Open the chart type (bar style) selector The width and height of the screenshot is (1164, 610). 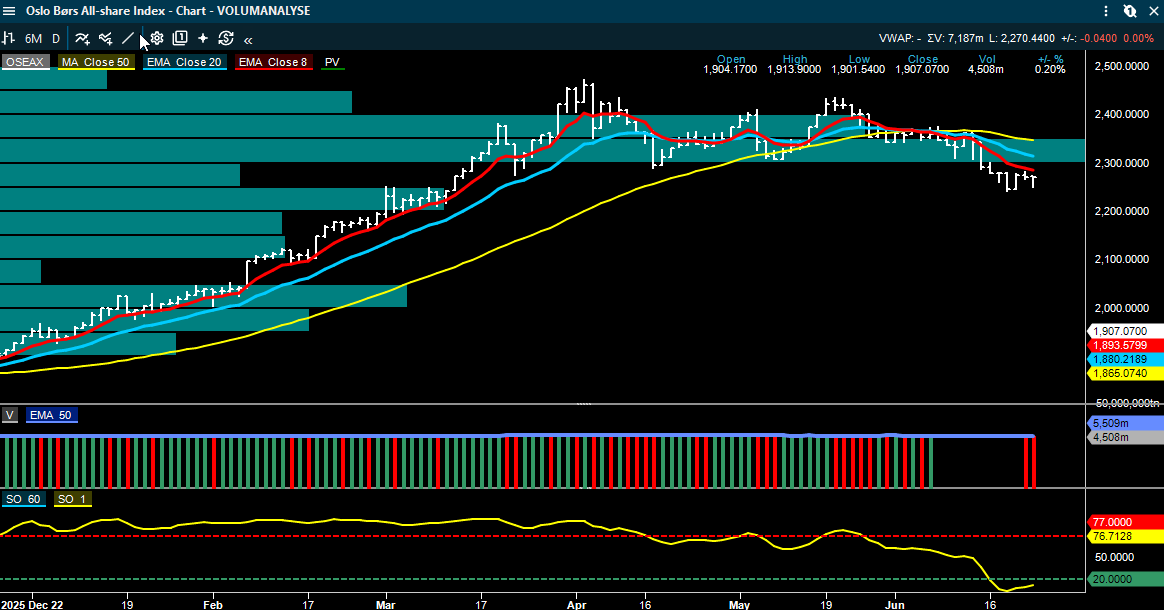9,39
